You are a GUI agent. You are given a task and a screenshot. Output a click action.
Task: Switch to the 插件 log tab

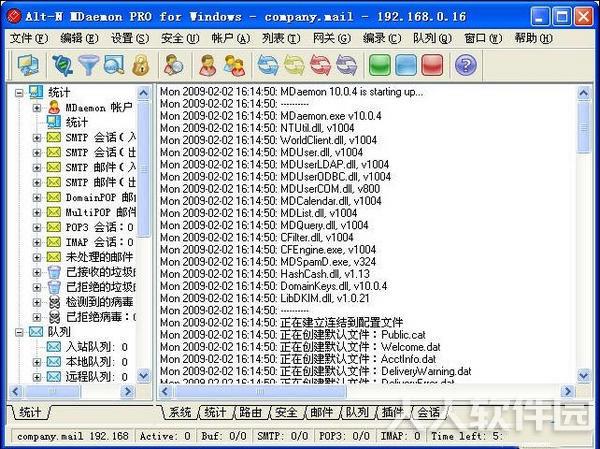point(393,412)
